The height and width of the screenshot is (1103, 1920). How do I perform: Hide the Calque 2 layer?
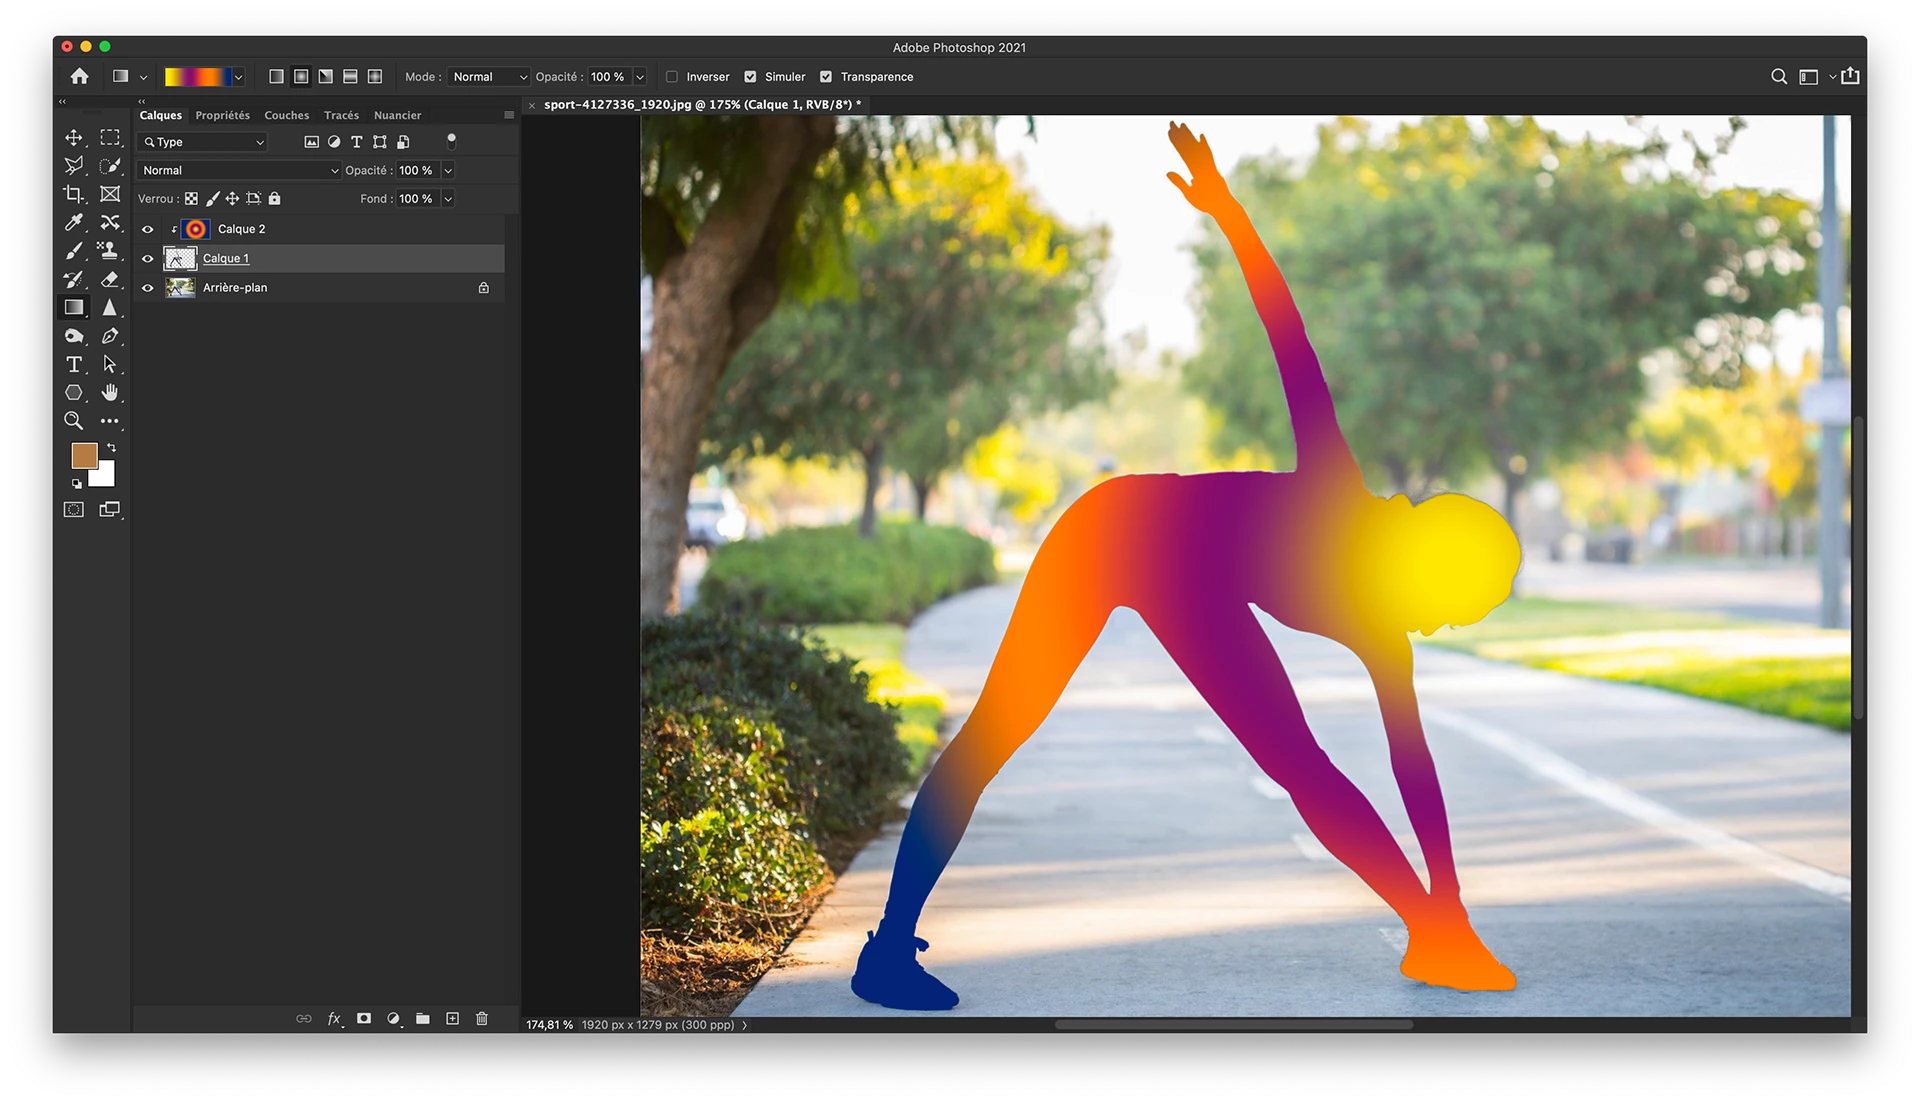[148, 229]
